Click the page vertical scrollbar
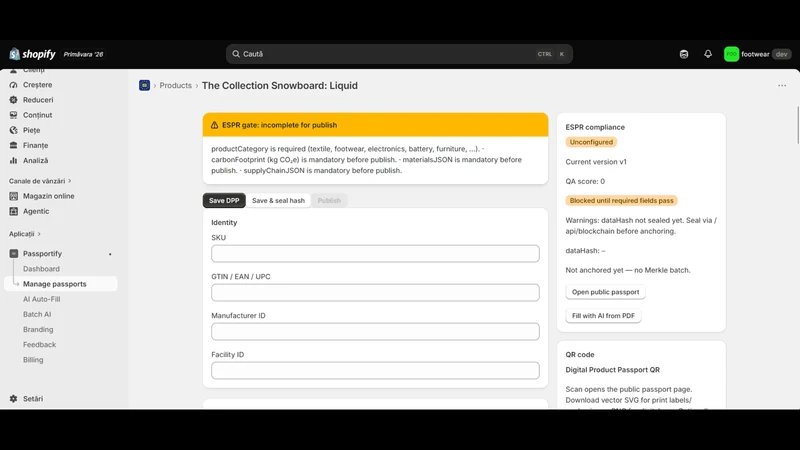This screenshot has width=800, height=450. click(797, 126)
